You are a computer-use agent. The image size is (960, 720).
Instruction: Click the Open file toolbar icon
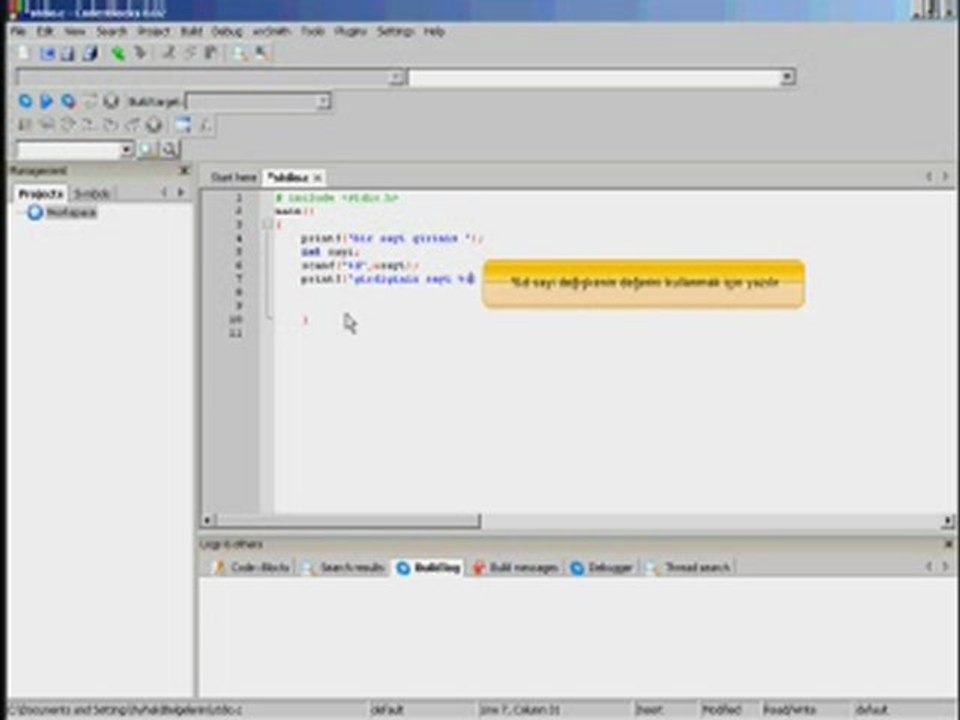click(x=47, y=53)
